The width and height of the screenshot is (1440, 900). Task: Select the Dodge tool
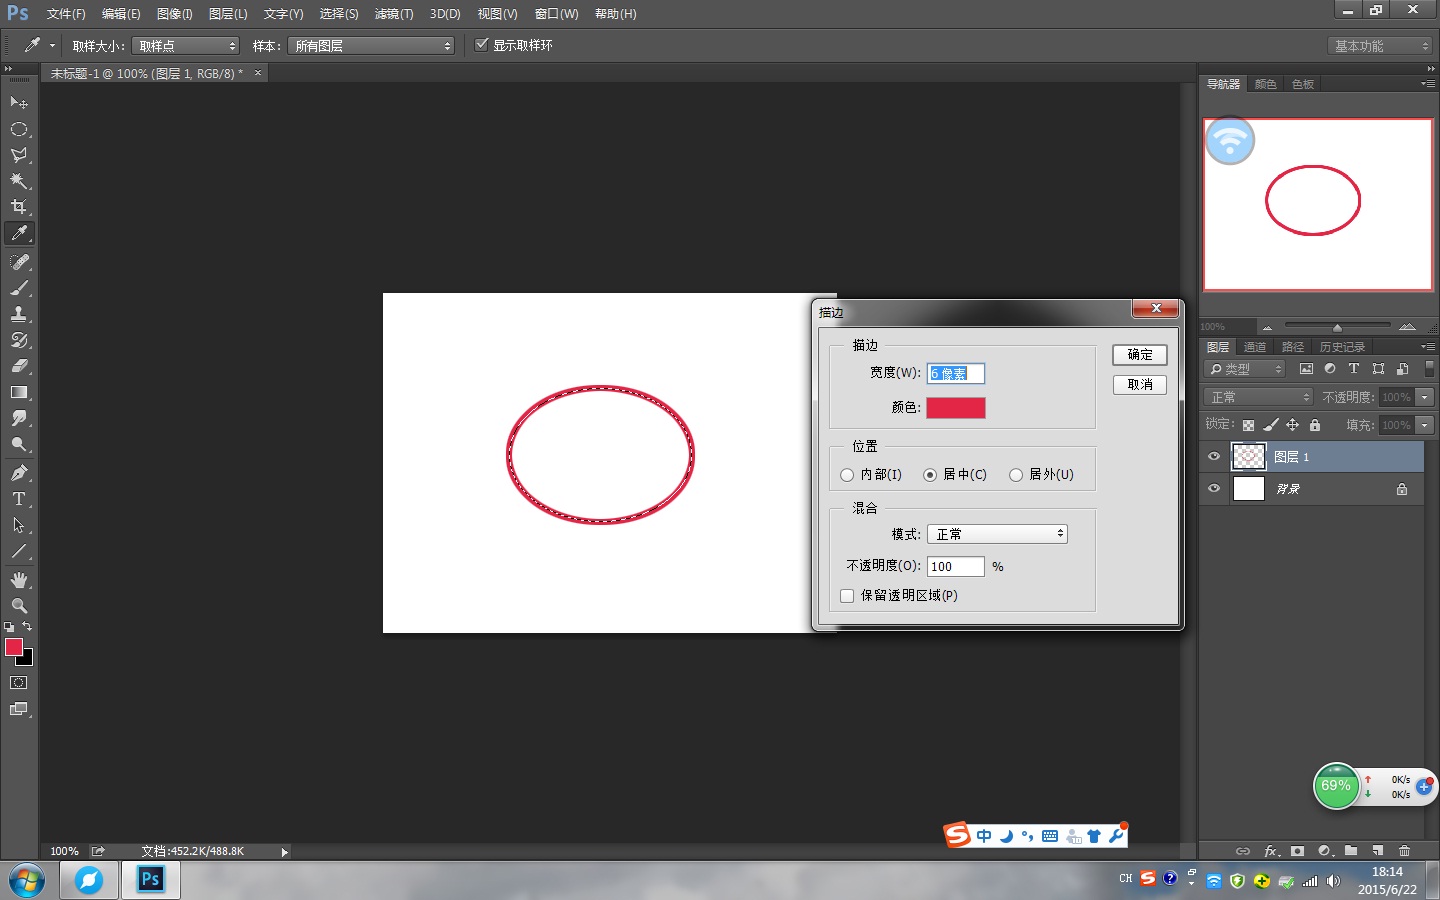pyautogui.click(x=19, y=444)
